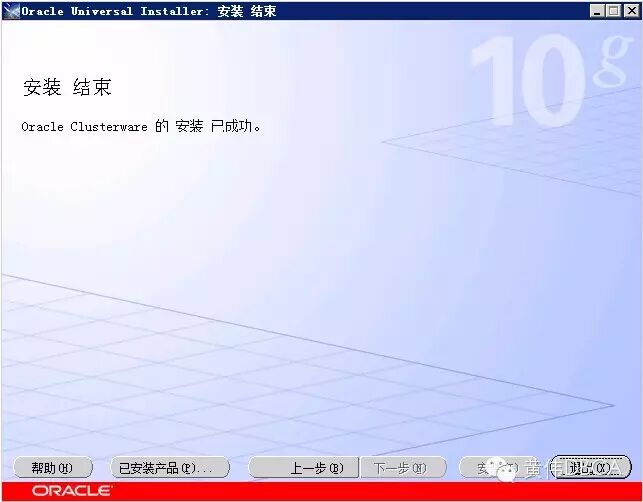Go back with the 上一步(B) button

point(303,468)
